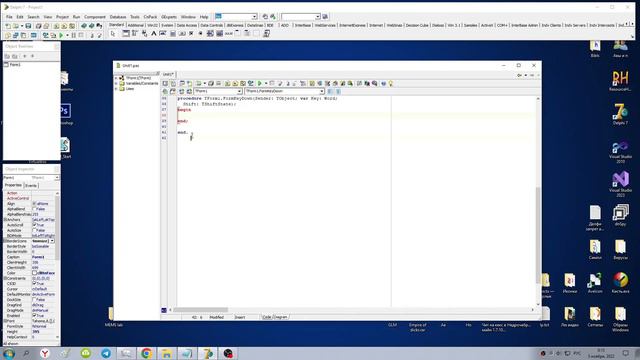This screenshot has width=640, height=360.
Task: Pick the Frames component at palette start
Action: click(x=126, y=34)
